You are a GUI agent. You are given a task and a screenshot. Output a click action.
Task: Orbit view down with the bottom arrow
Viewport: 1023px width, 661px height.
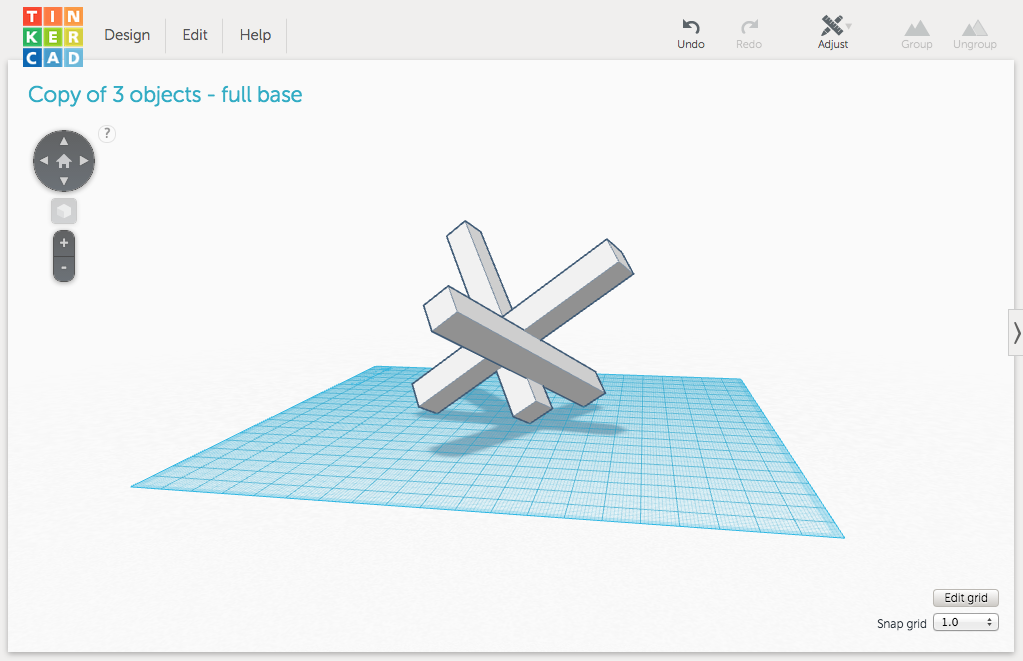click(x=64, y=181)
